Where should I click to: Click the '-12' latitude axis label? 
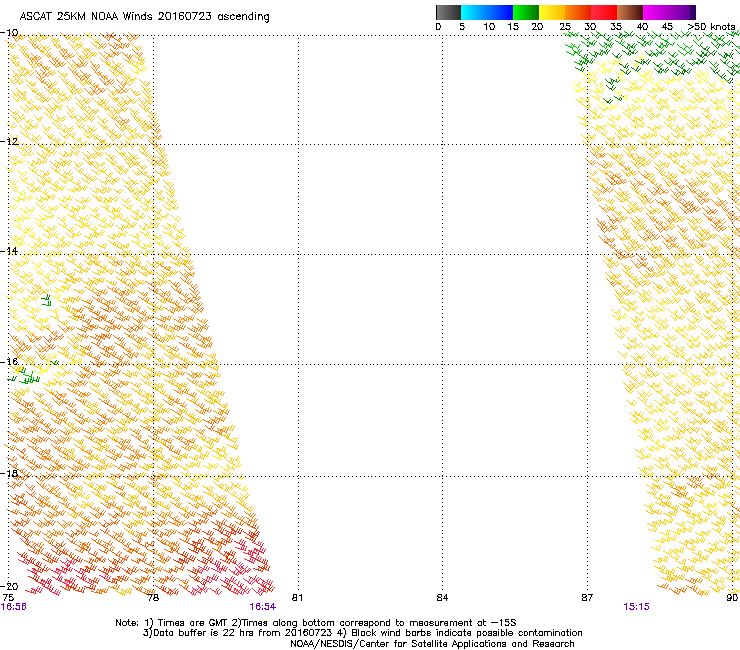9,142
